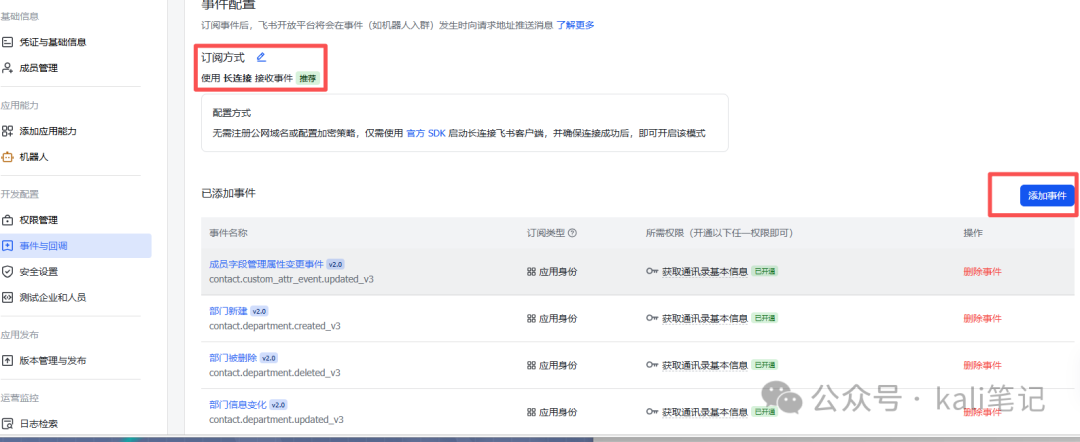Viewport: 1080px width, 442px height.
Task: Open 部门新建 event link
Action: click(227, 311)
